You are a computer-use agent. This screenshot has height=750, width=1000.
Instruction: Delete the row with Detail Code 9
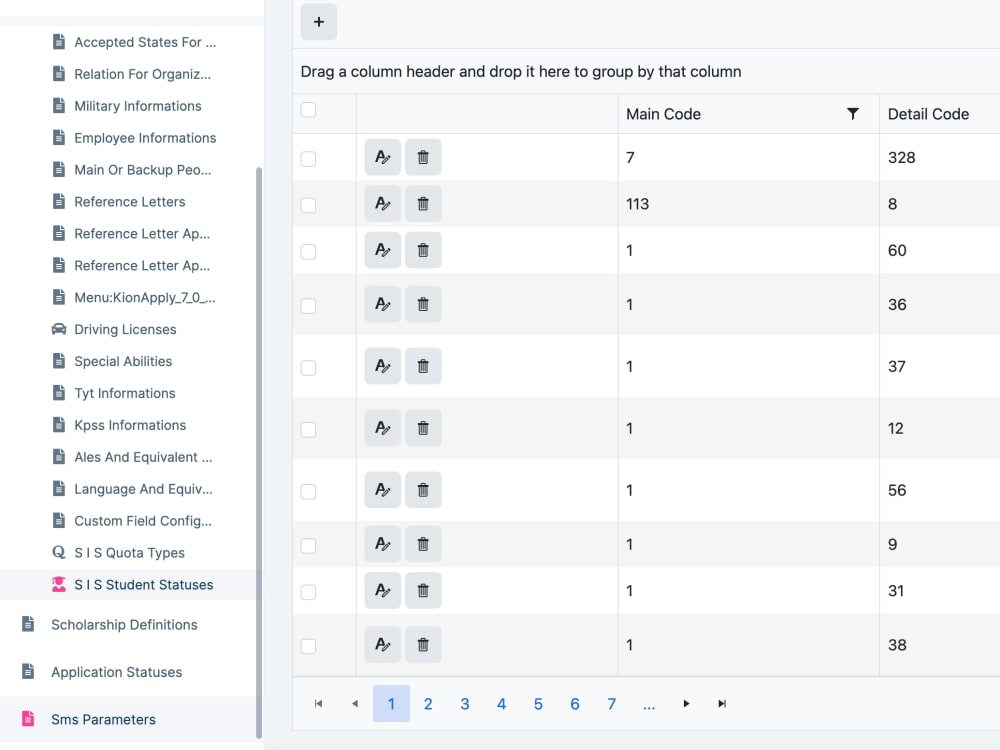click(x=423, y=545)
